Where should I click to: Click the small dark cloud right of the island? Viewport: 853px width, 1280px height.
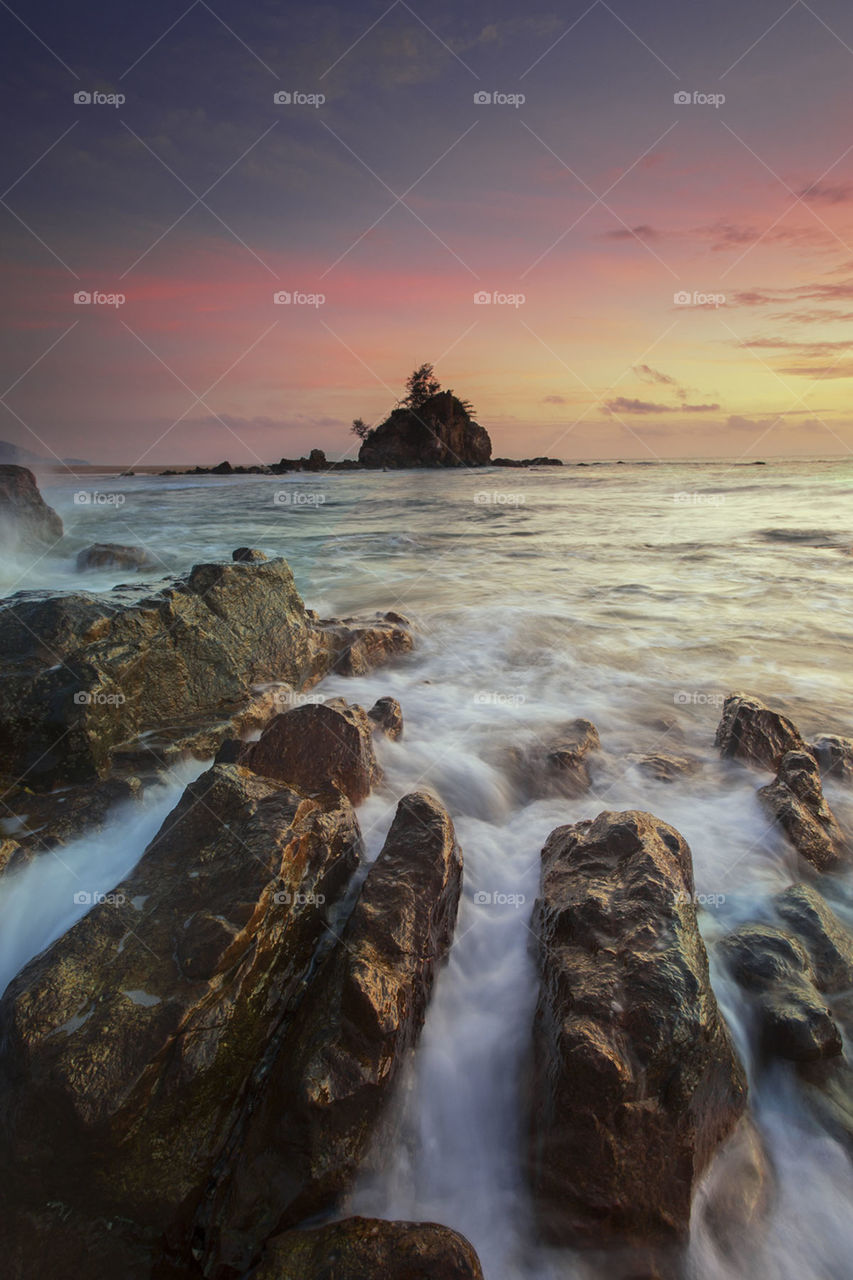coord(655,406)
